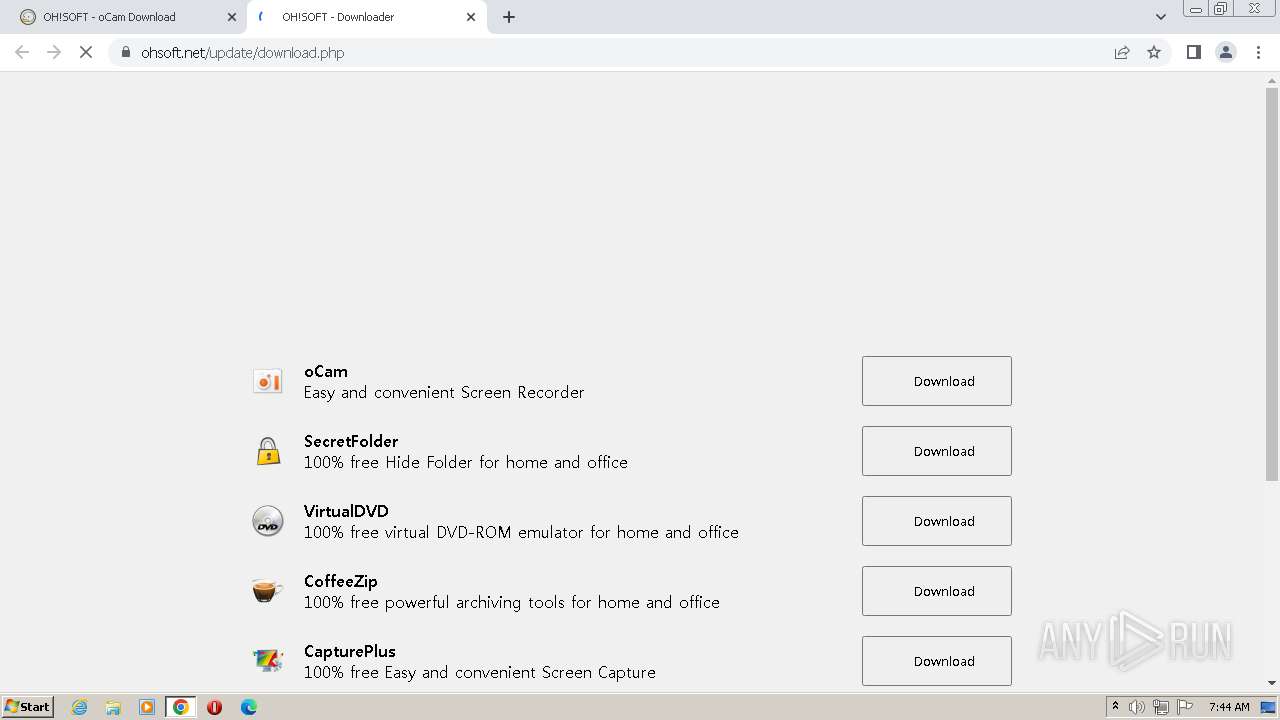Click the CapturePlus icon

(268, 661)
